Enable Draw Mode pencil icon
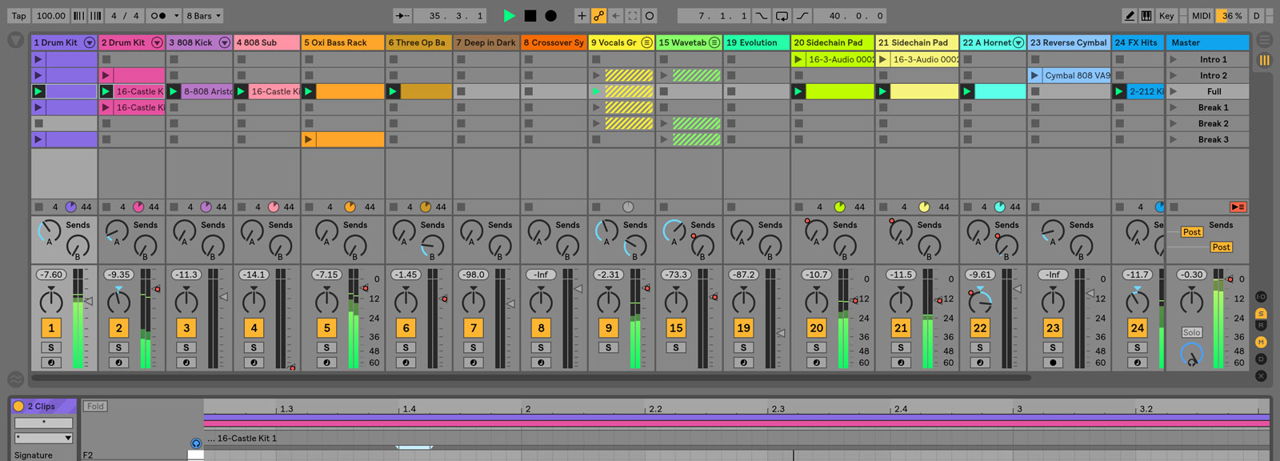Viewport: 1280px width, 461px height. 1129,16
